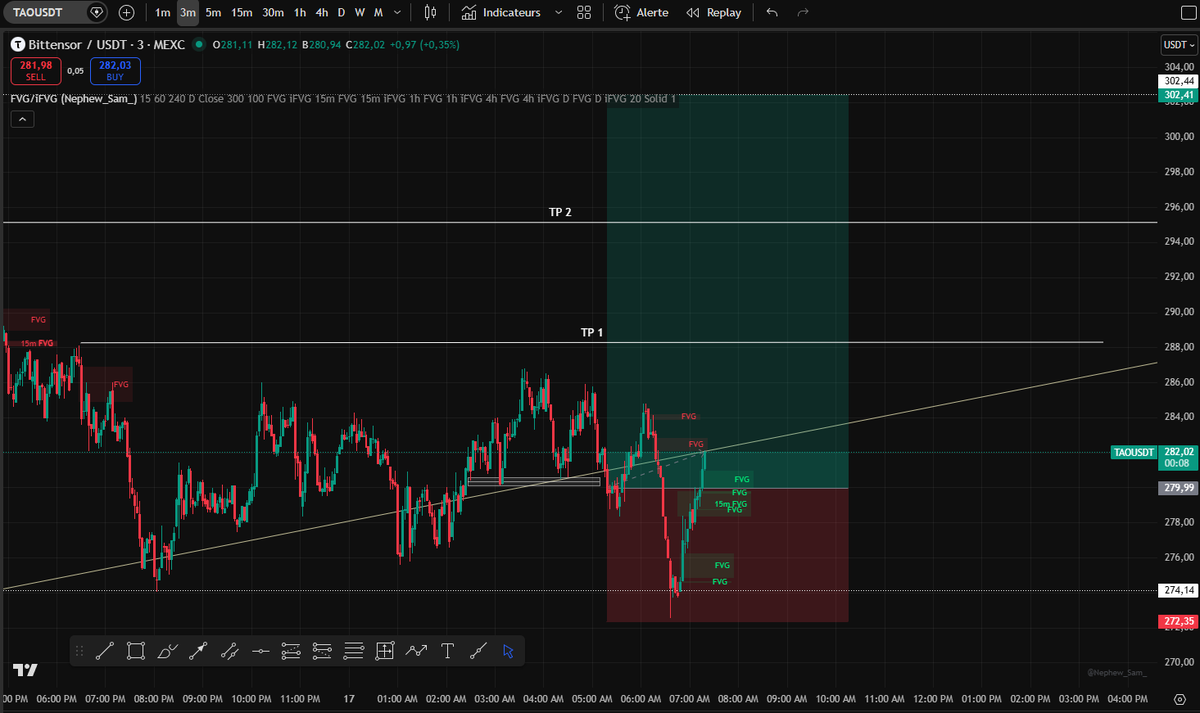The image size is (1200, 713).
Task: Select the fixed range measure tool
Action: pos(384,651)
